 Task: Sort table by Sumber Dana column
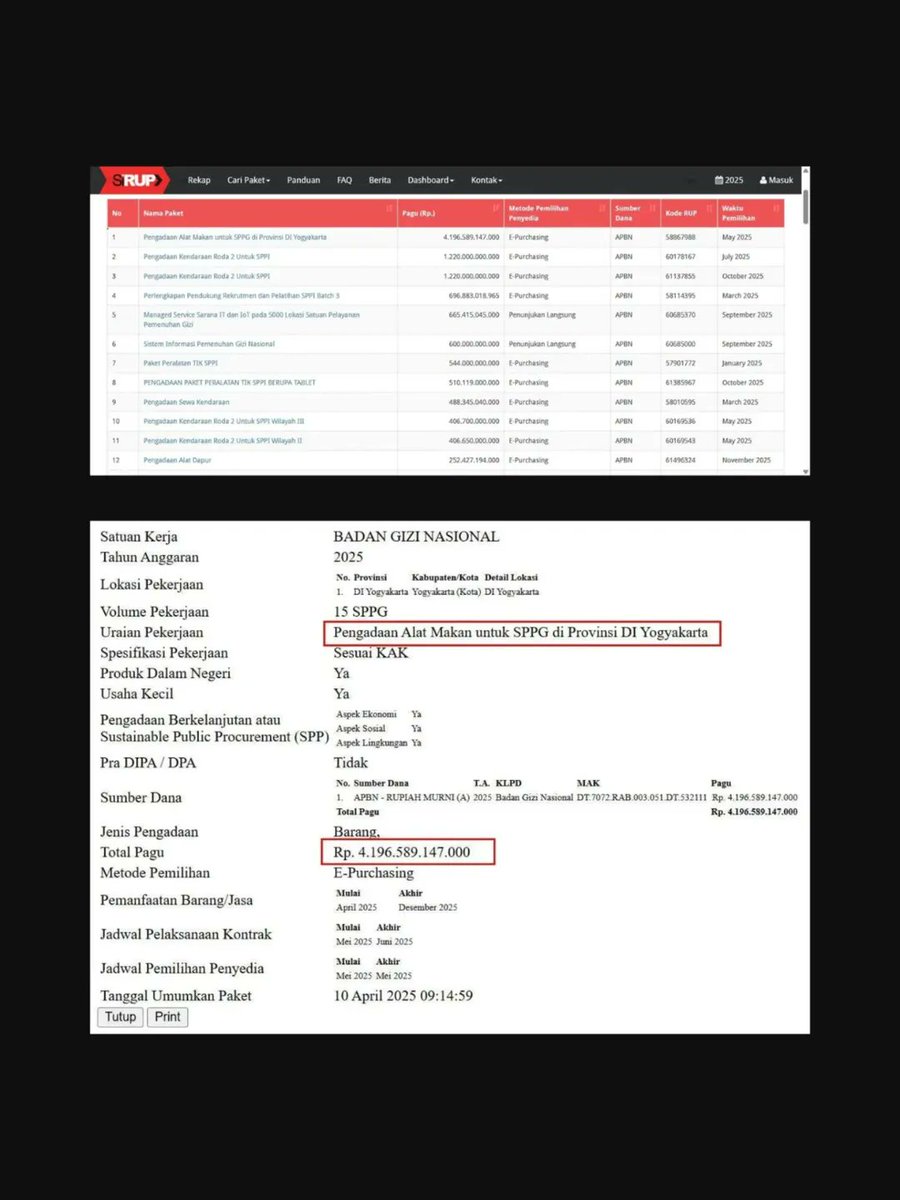[x=635, y=213]
